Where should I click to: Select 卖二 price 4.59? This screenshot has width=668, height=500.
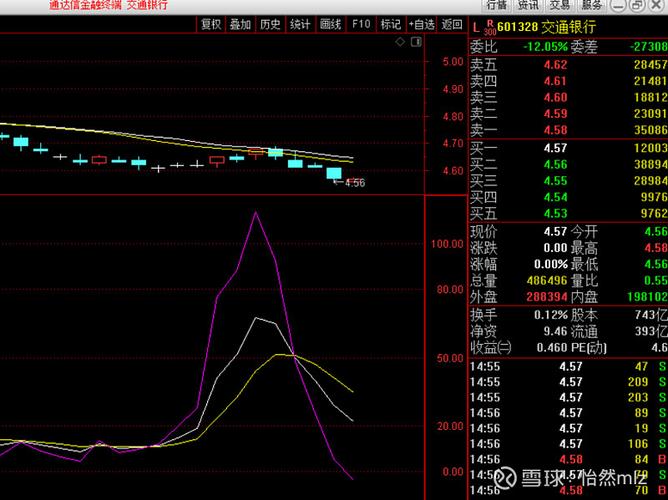[555, 114]
